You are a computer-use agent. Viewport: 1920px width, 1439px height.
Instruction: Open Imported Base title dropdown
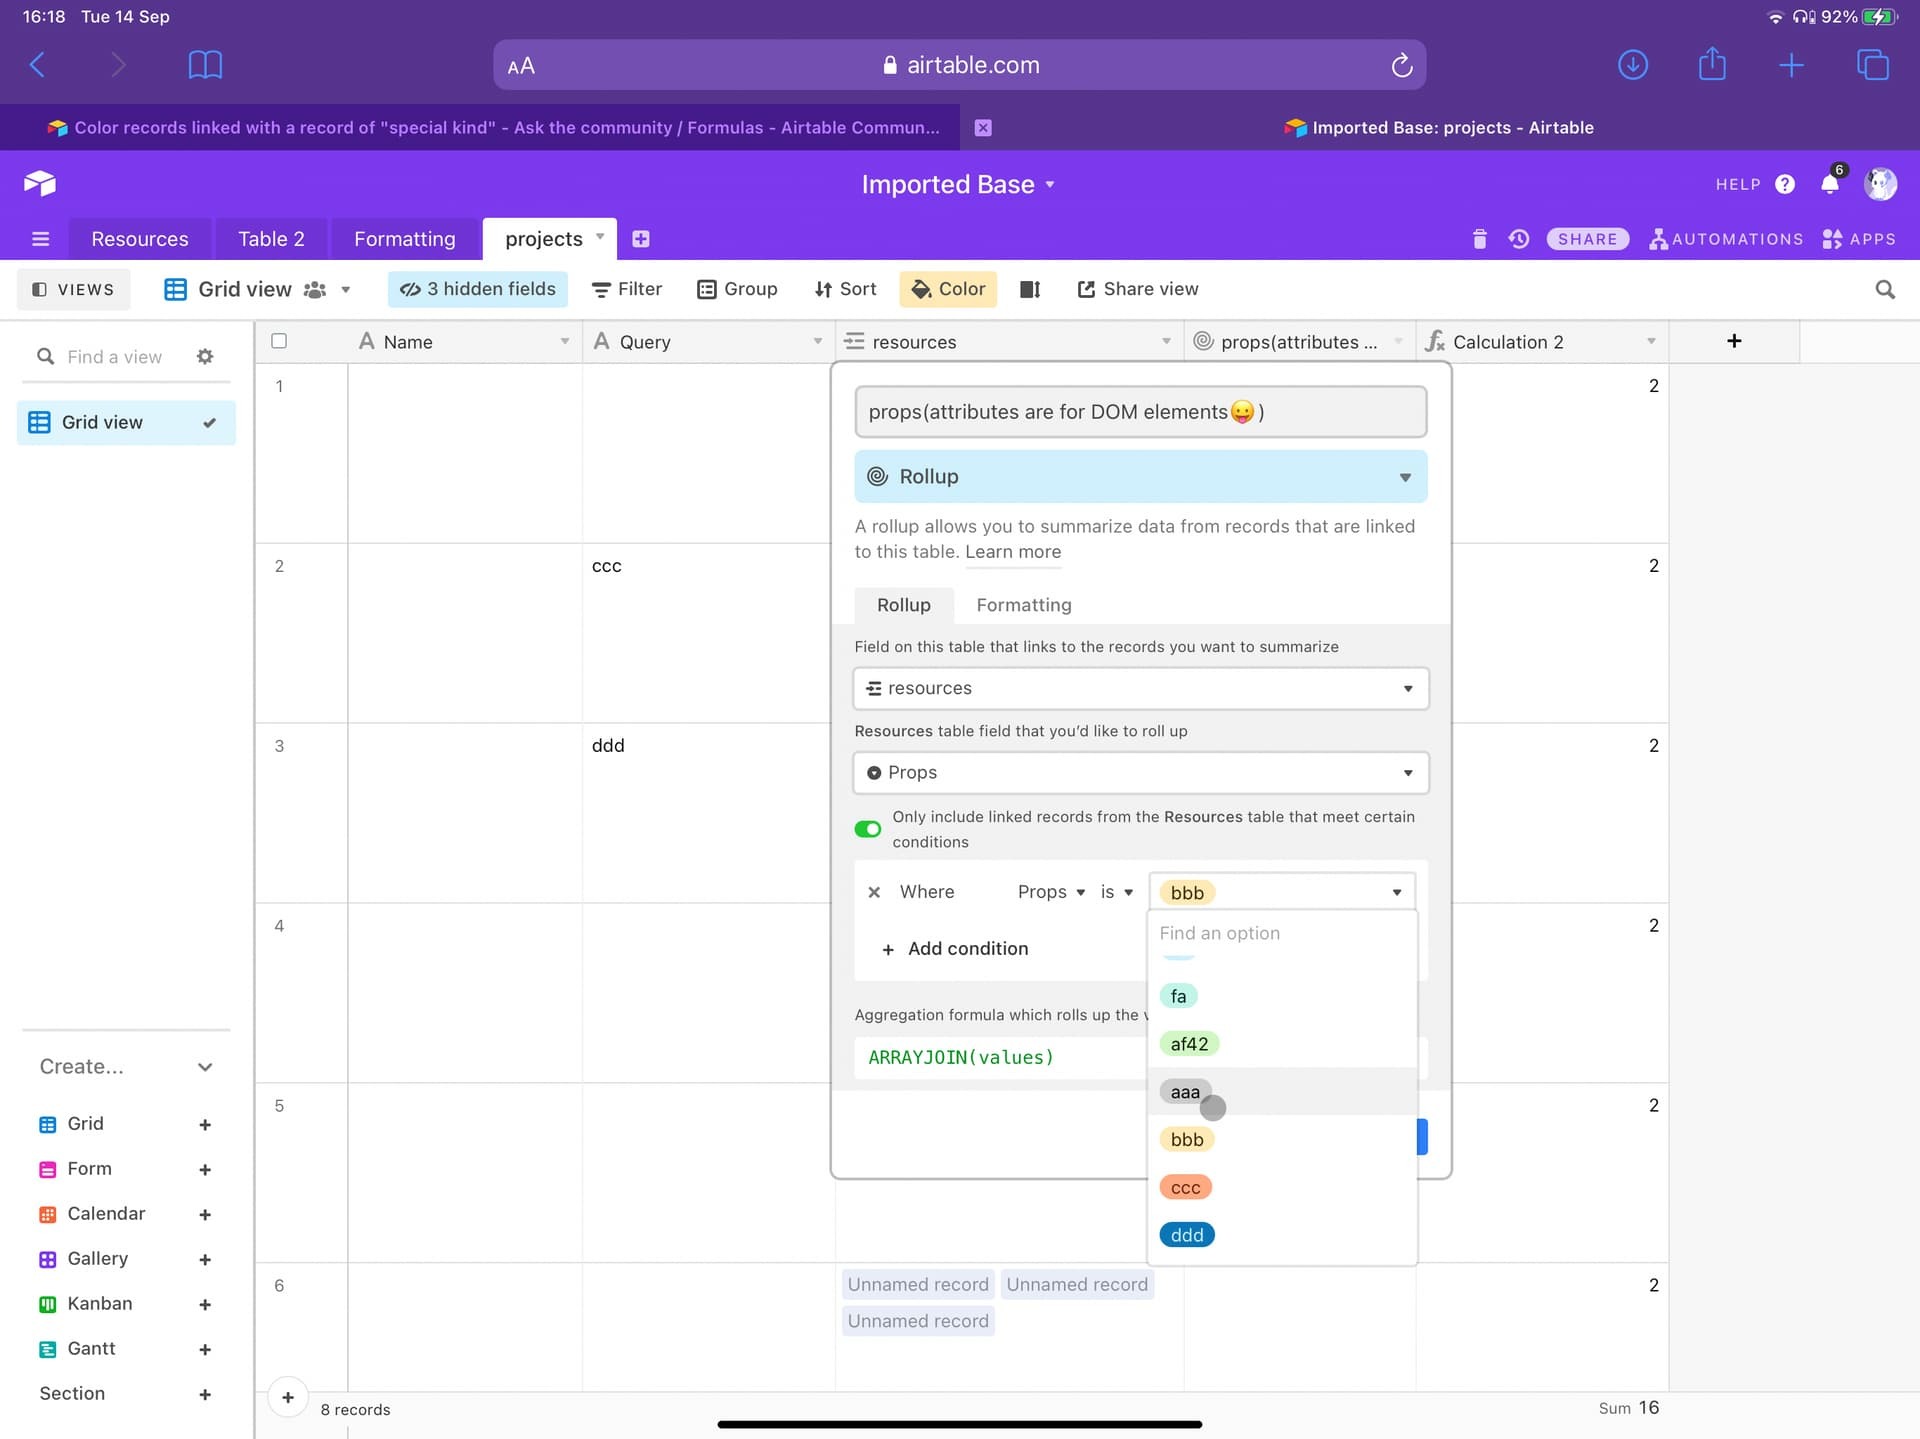tap(1050, 185)
